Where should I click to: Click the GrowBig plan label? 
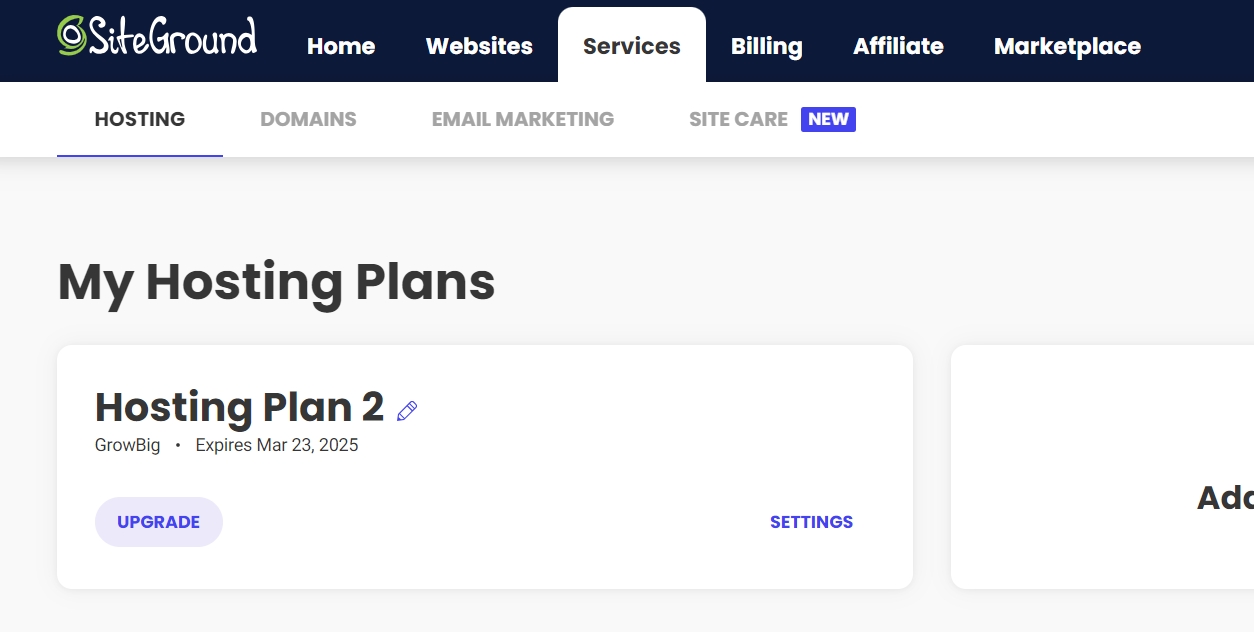(127, 445)
